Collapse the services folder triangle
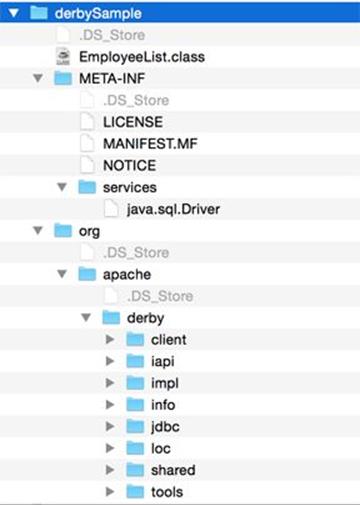The width and height of the screenshot is (360, 505). pos(62,187)
